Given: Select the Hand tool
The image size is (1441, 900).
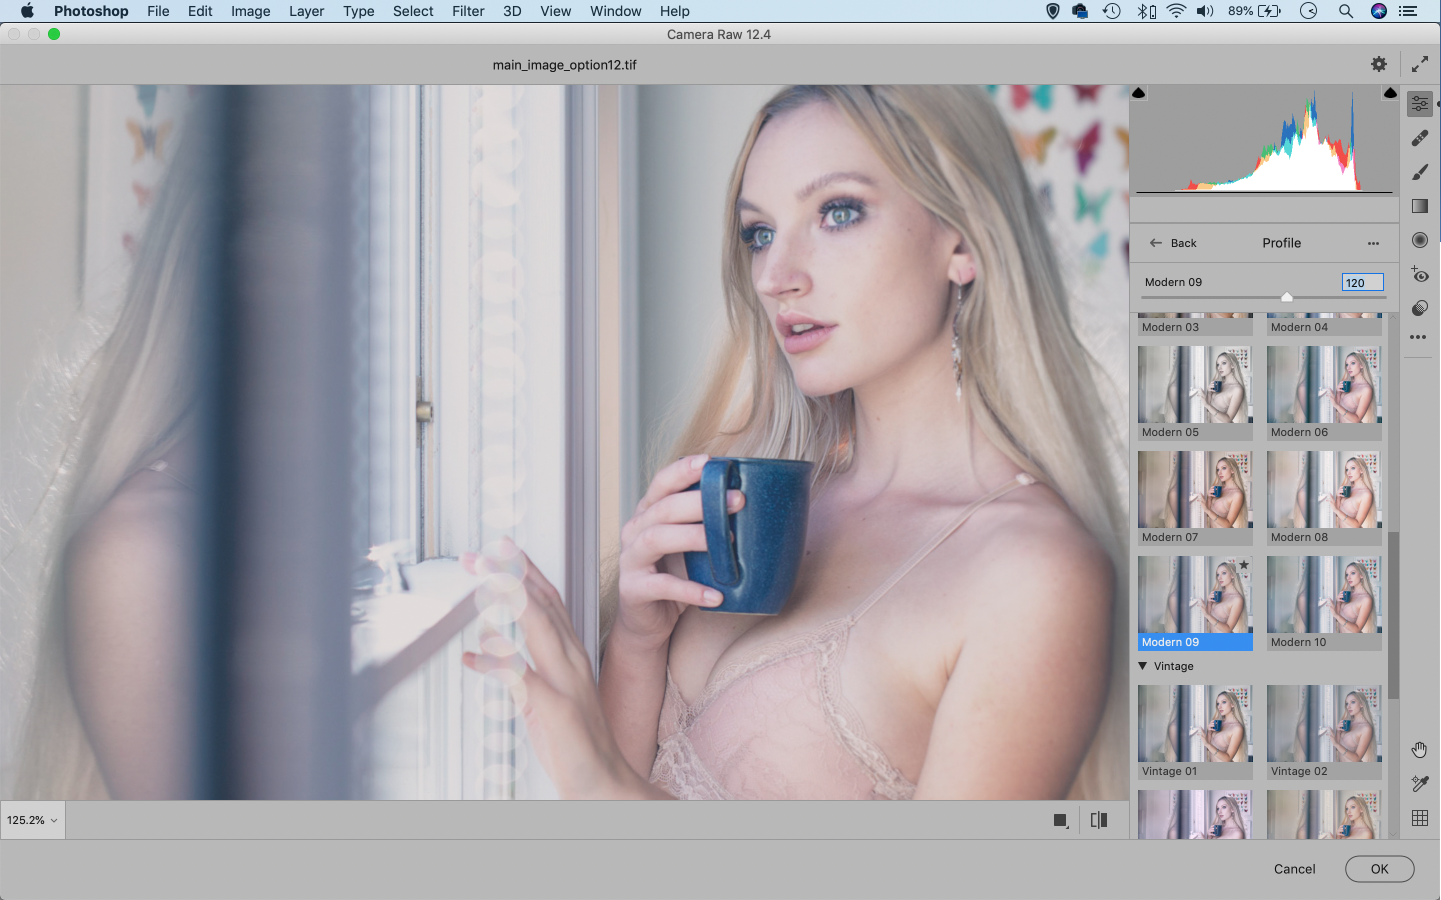Looking at the screenshot, I should (x=1419, y=750).
